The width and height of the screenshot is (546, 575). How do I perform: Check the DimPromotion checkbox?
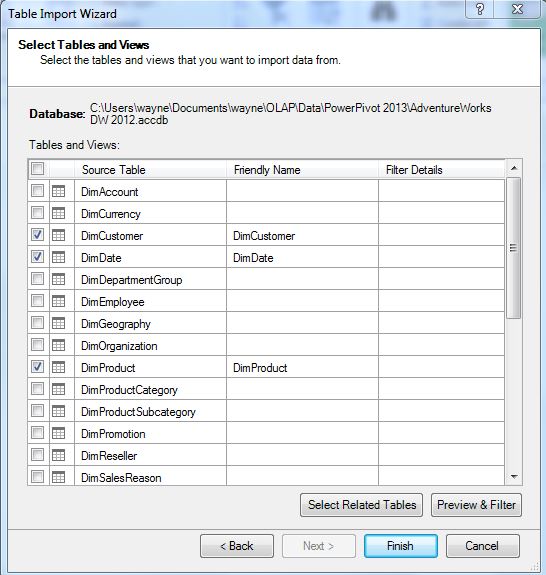pos(37,433)
